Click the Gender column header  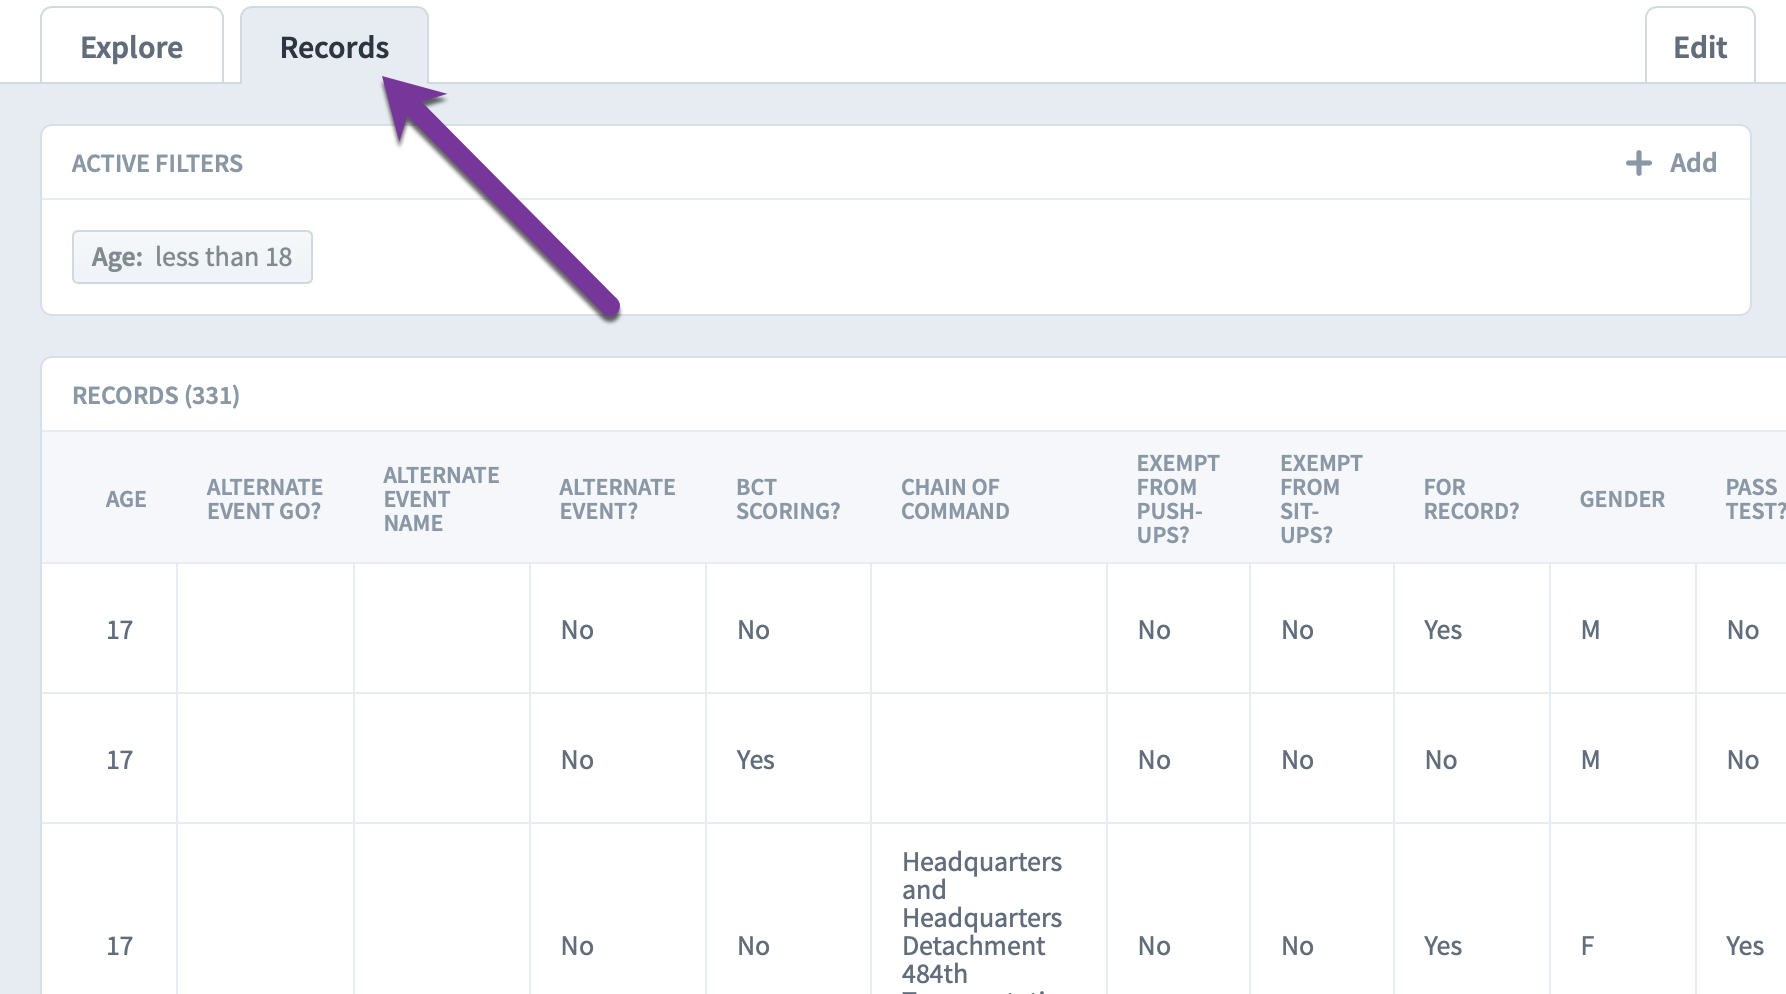tap(1621, 499)
